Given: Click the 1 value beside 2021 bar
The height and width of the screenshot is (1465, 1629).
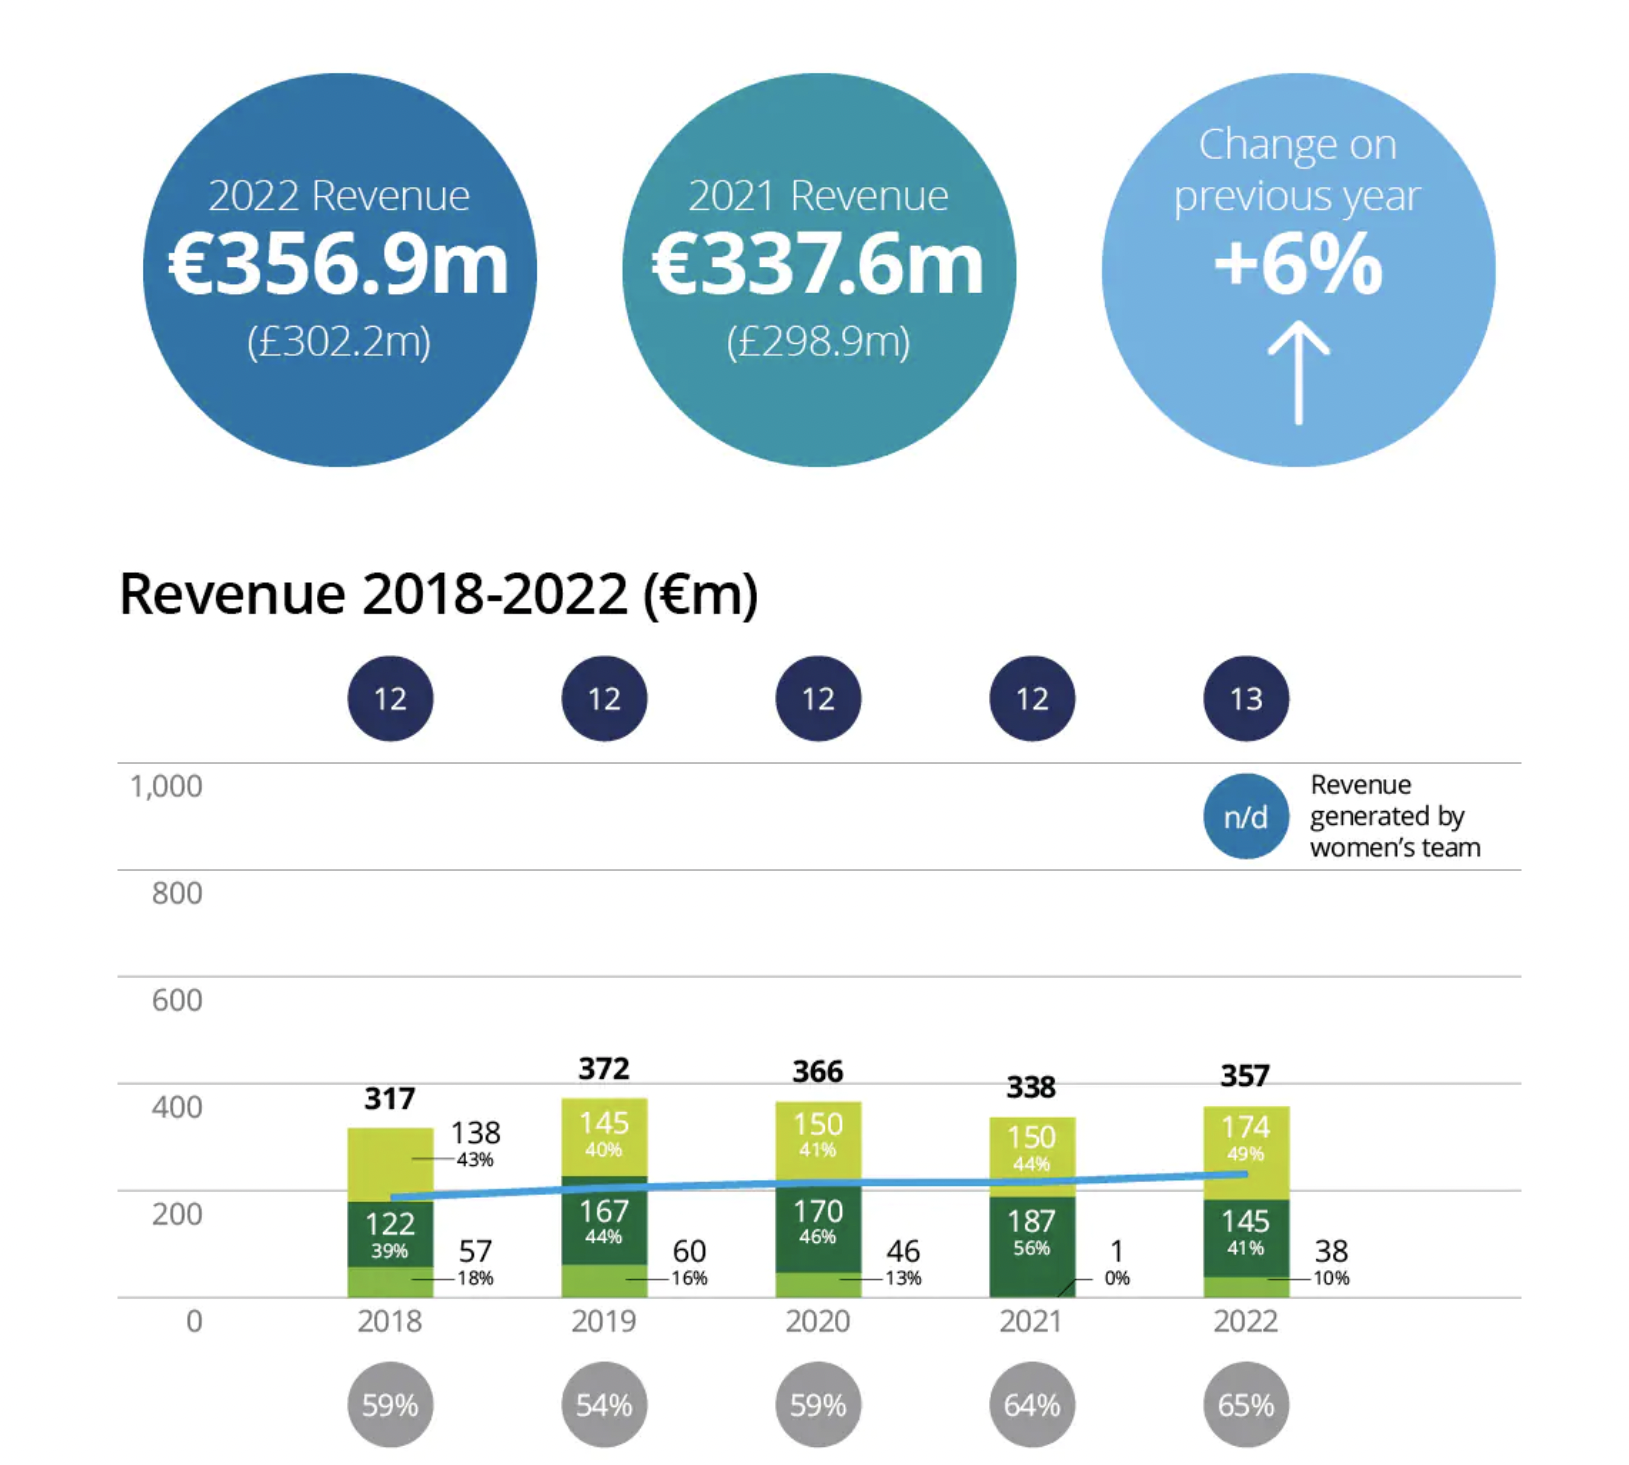Looking at the screenshot, I should point(1117,1251).
